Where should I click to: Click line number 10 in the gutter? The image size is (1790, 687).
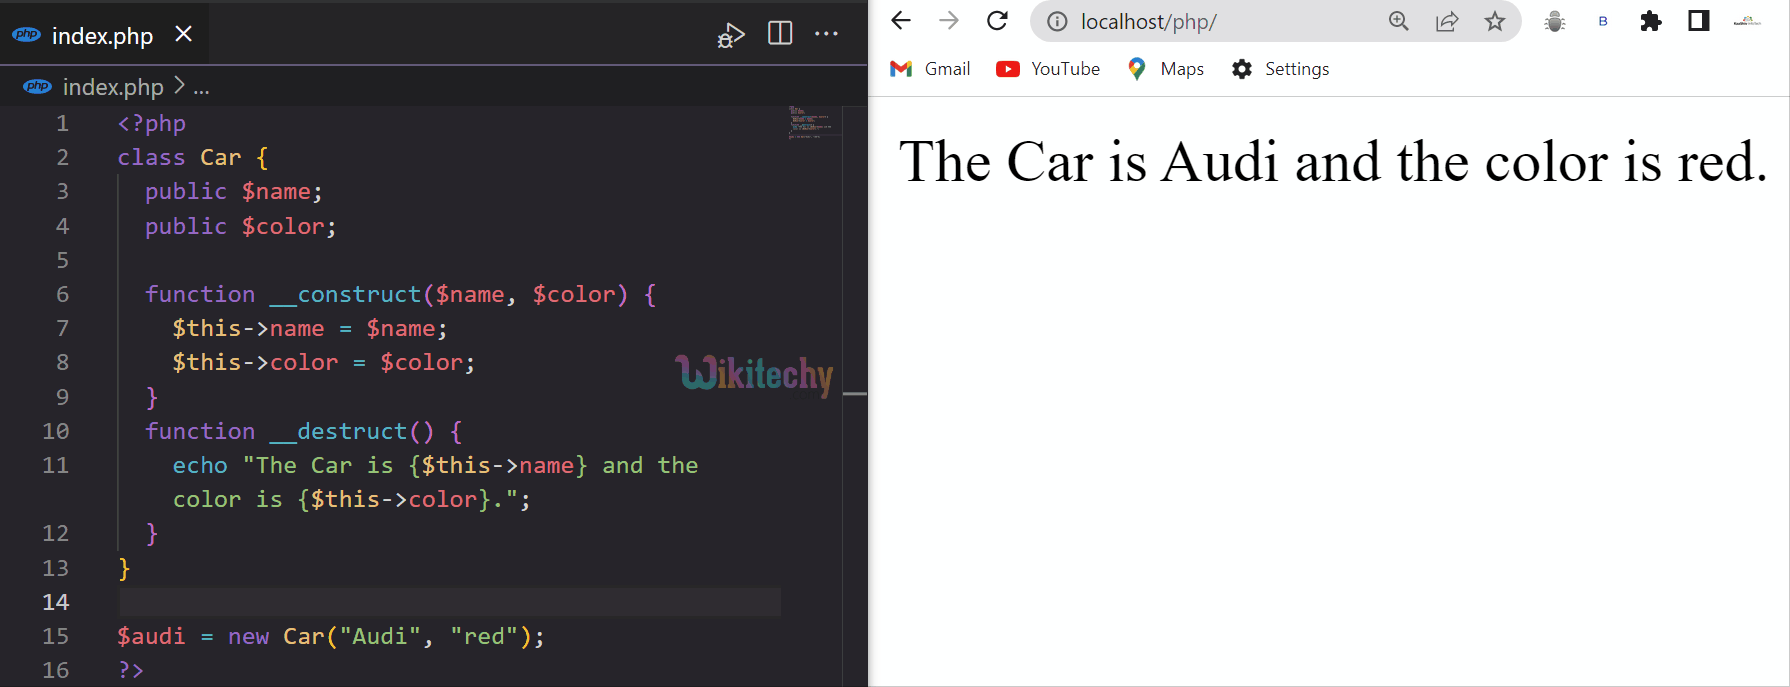pos(56,432)
